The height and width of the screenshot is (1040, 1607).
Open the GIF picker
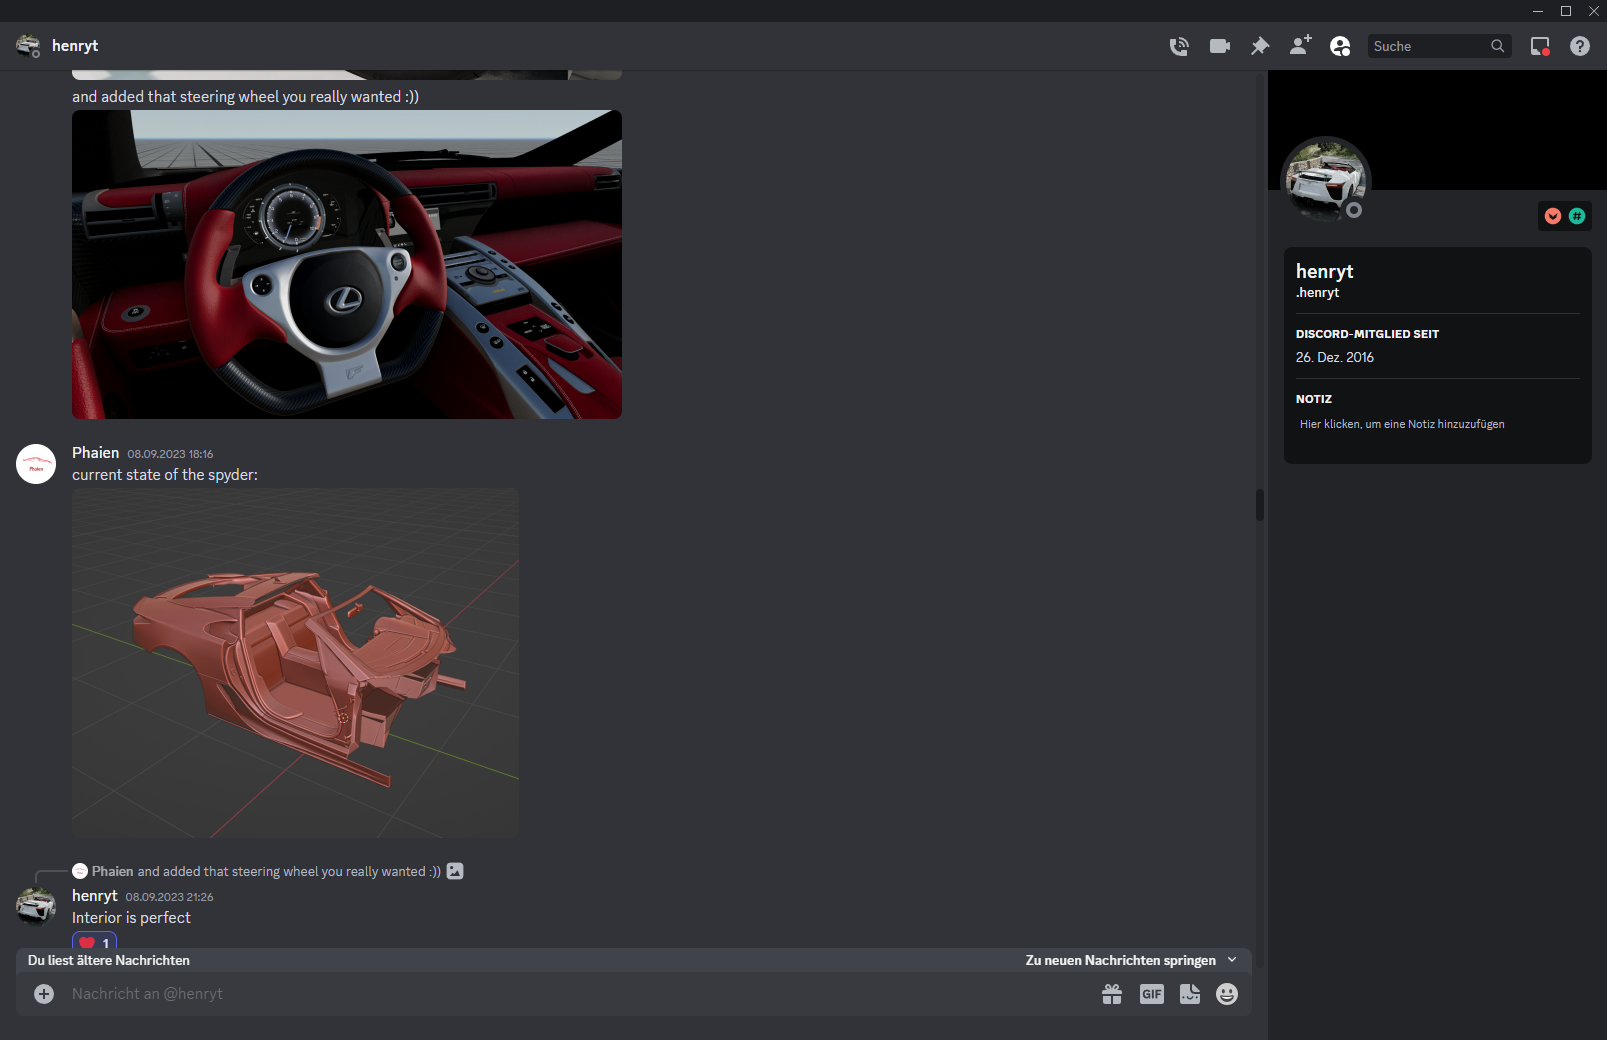[x=1152, y=994]
